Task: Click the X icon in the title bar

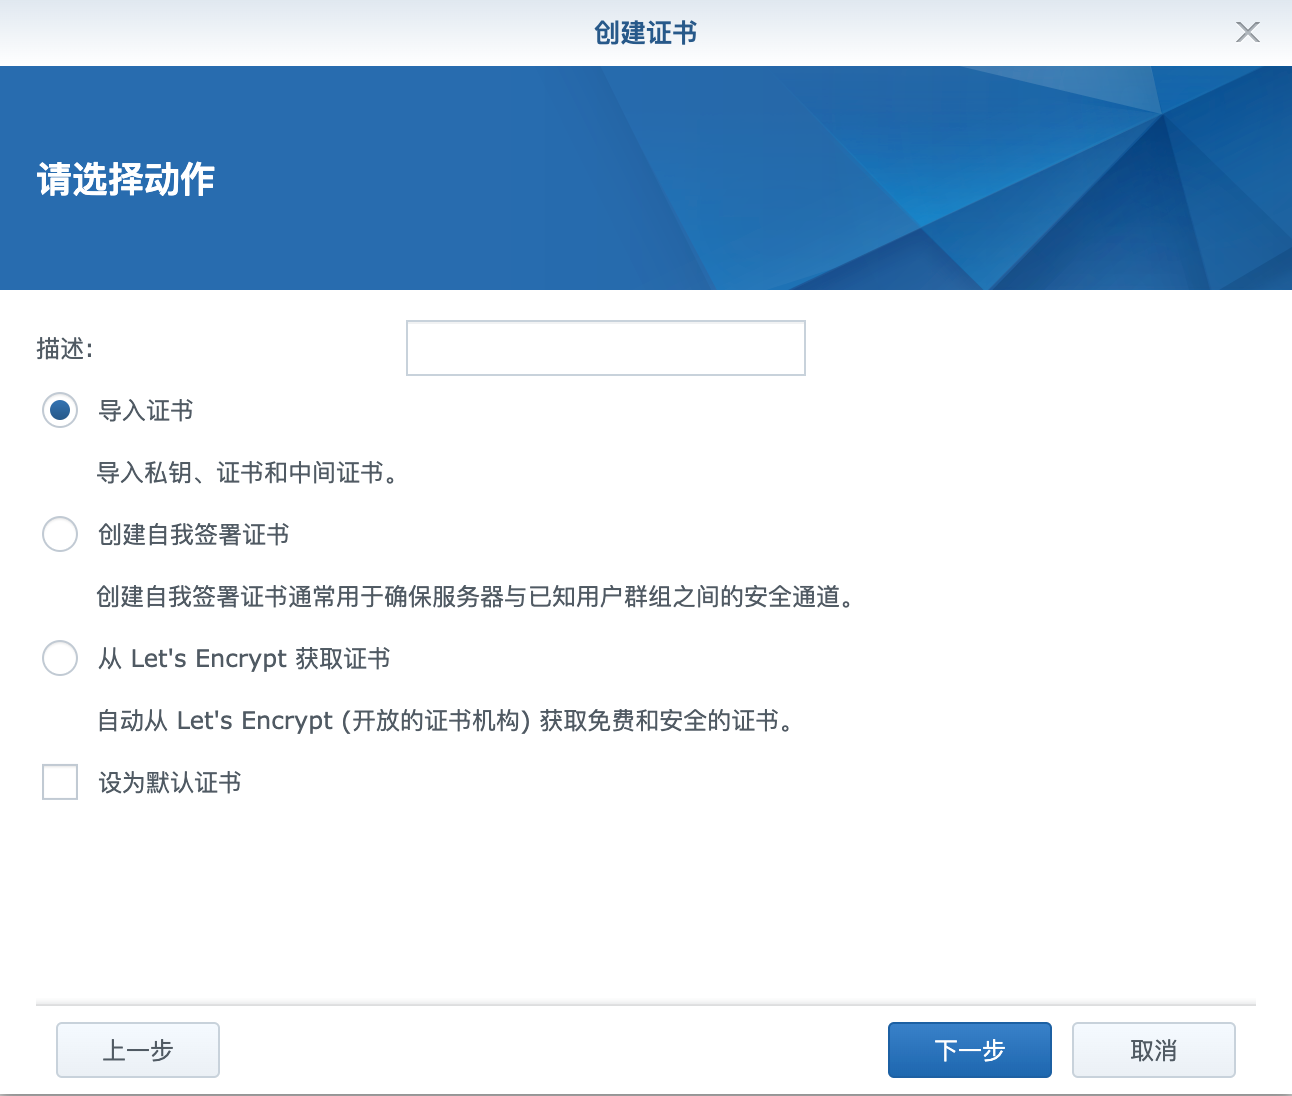Action: pyautogui.click(x=1248, y=32)
